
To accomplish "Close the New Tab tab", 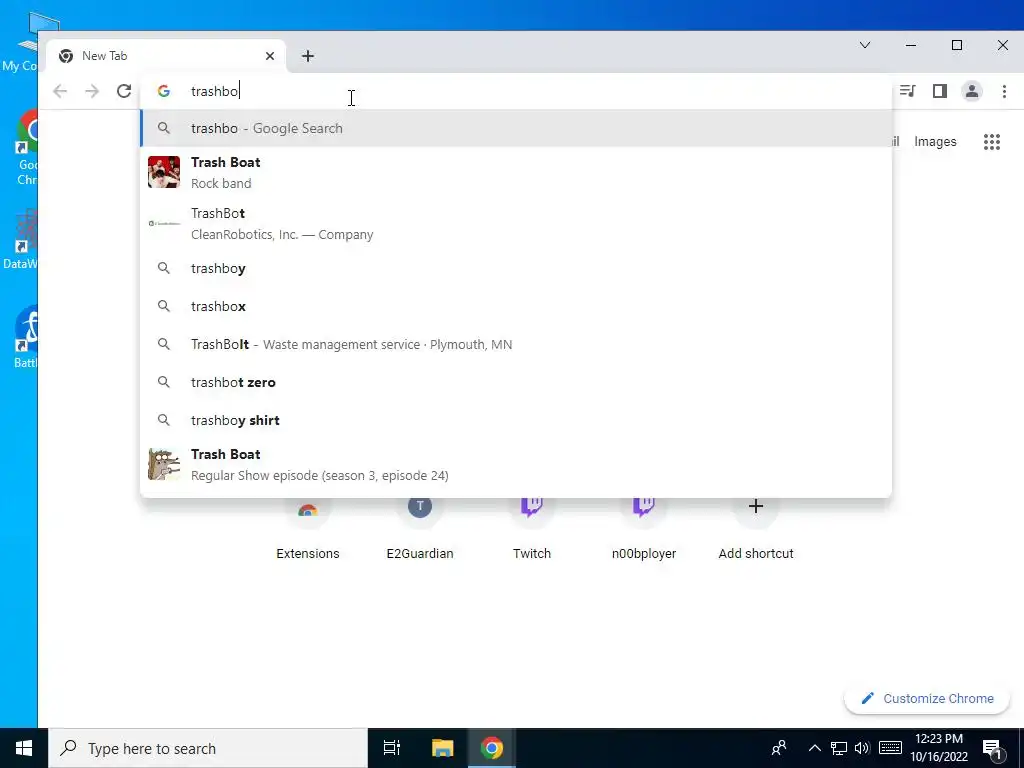I will pos(270,56).
